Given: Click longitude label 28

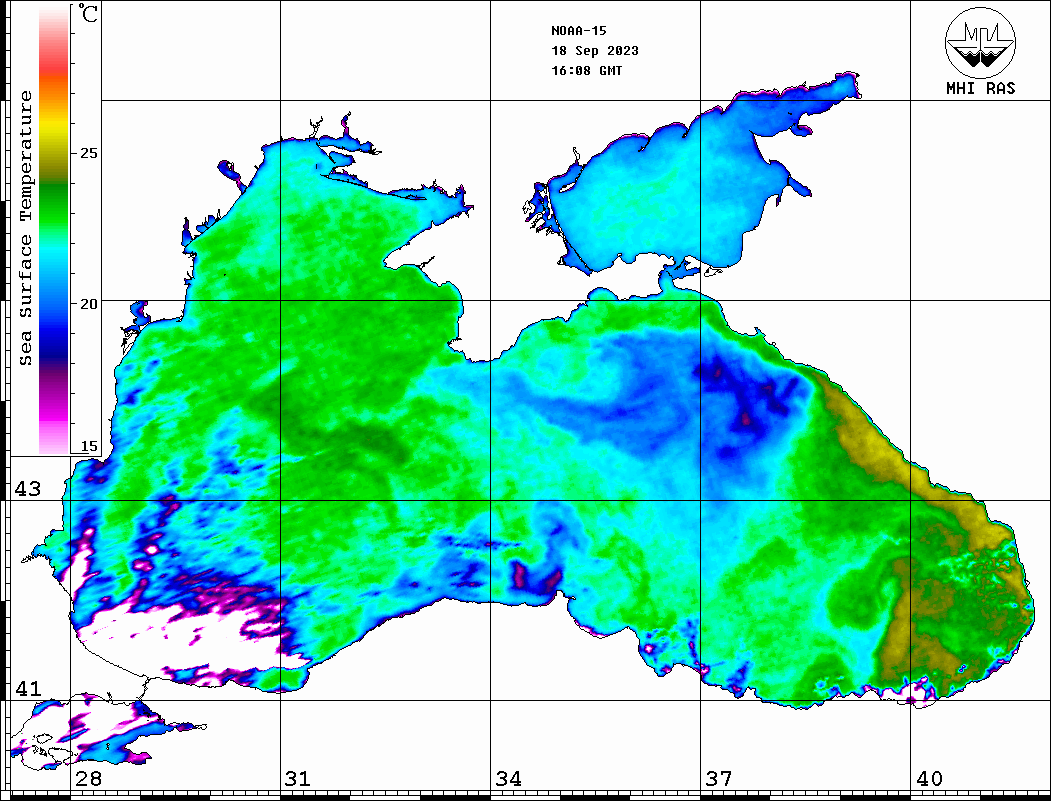Looking at the screenshot, I should 88,779.
